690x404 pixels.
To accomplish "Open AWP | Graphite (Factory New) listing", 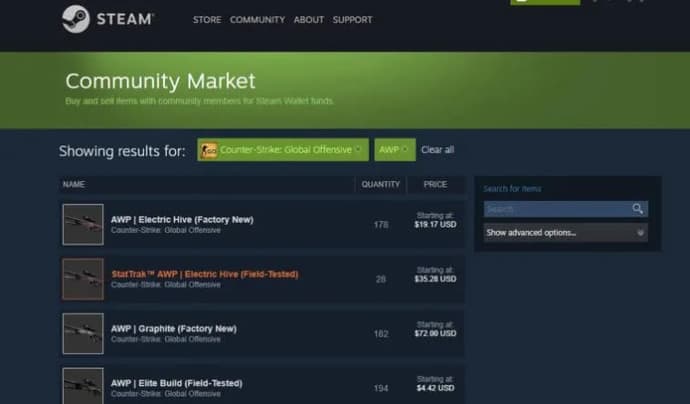I will click(x=174, y=329).
